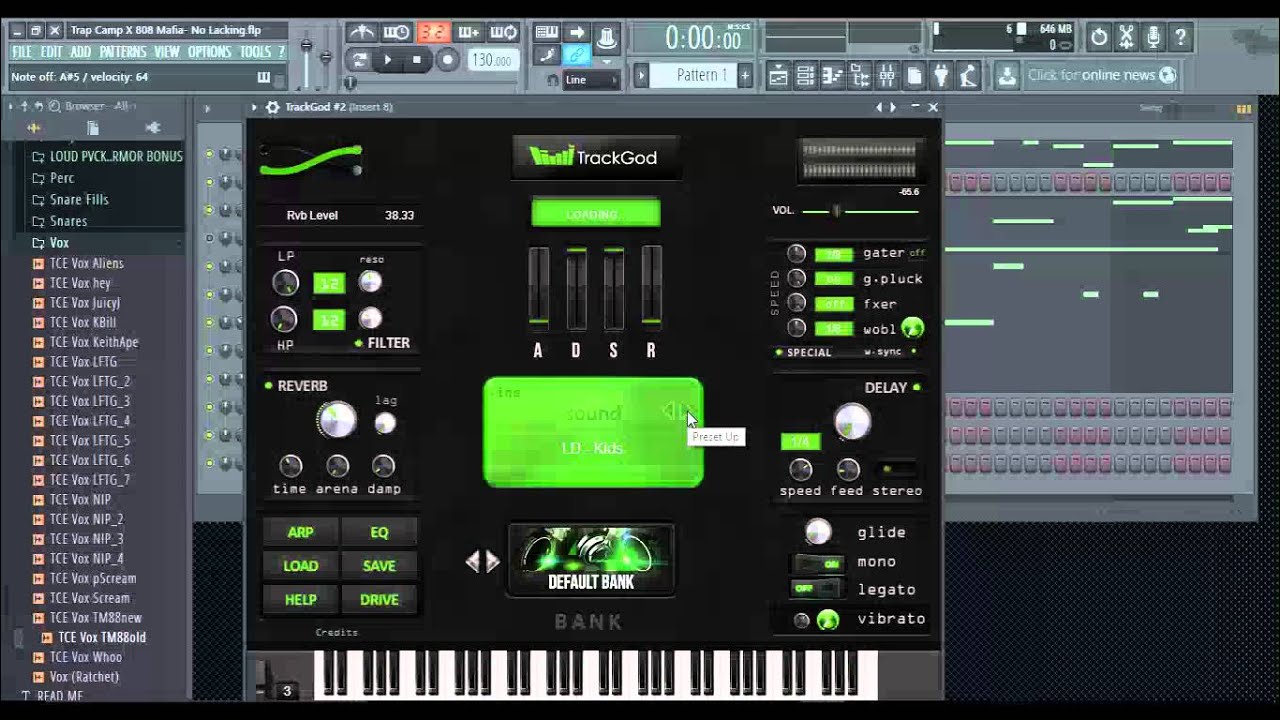
Task: Open the Plugin picker plug icon
Action: point(940,76)
